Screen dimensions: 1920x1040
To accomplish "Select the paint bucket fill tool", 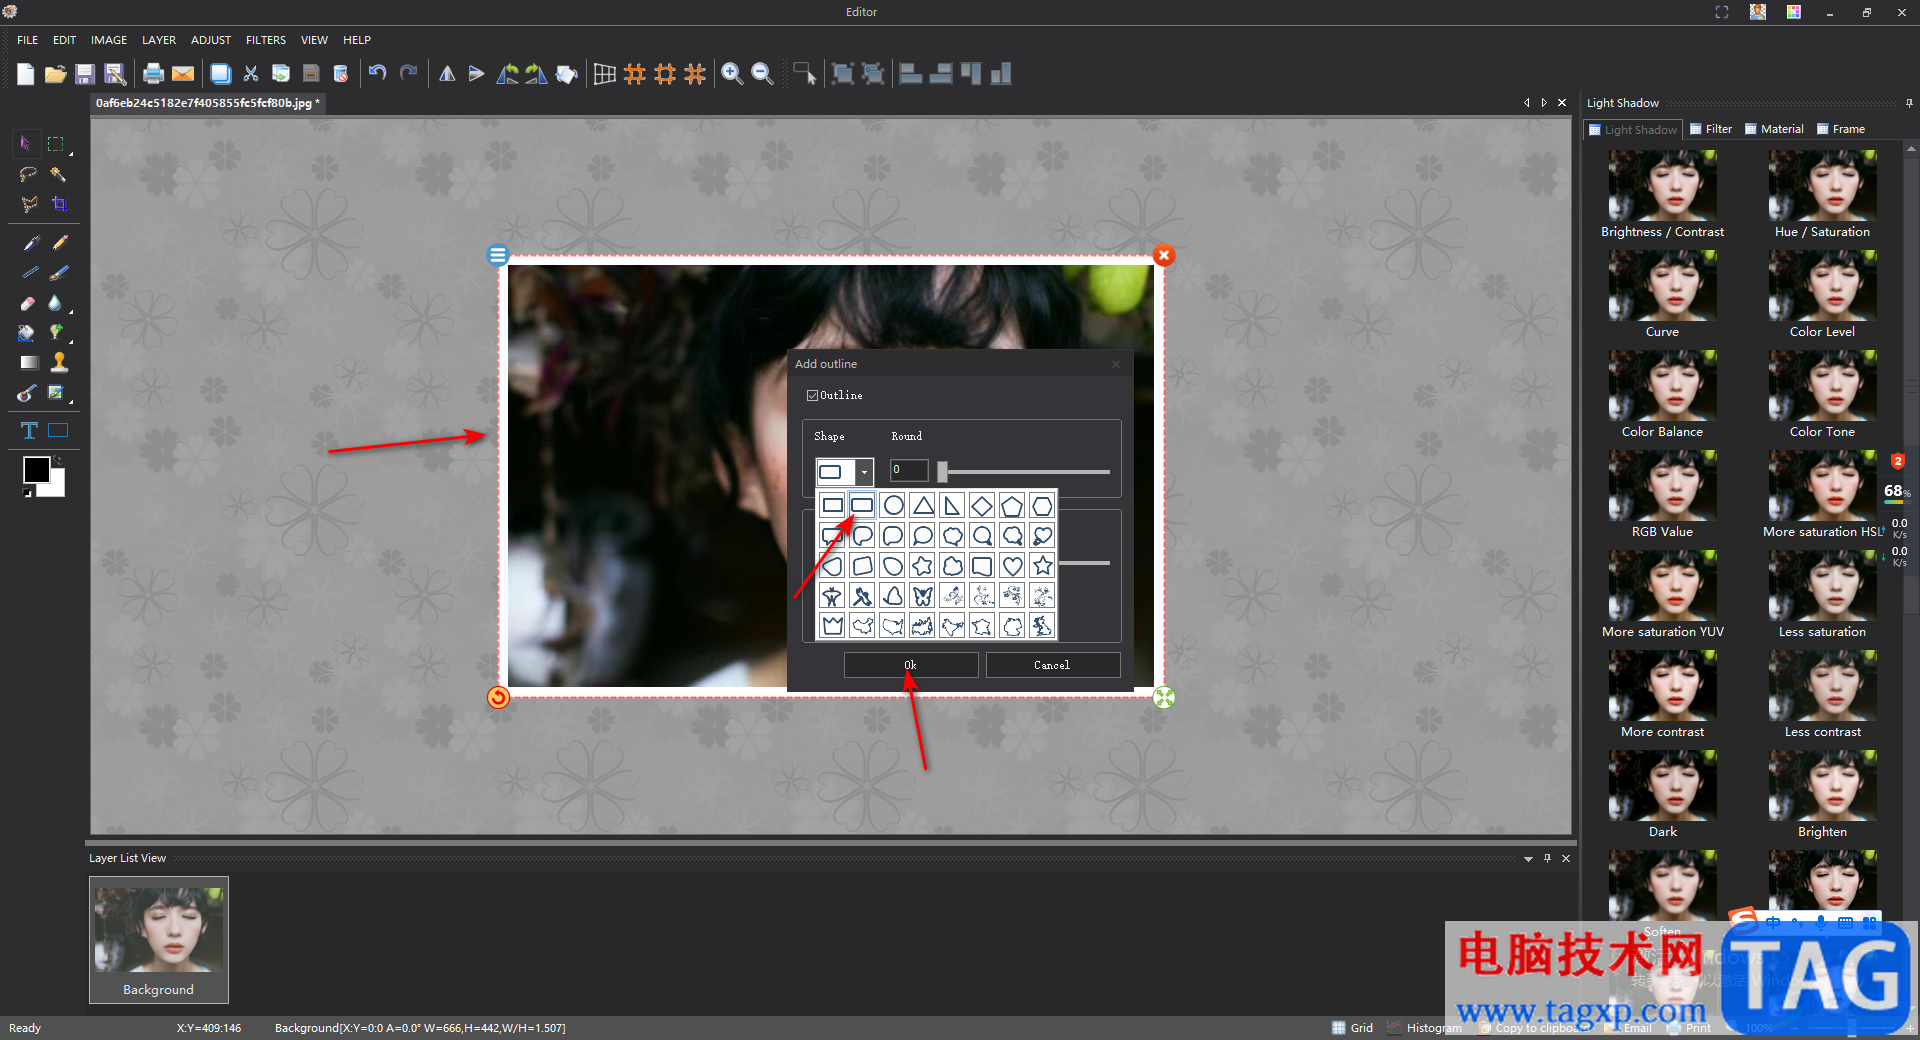I will click(26, 333).
